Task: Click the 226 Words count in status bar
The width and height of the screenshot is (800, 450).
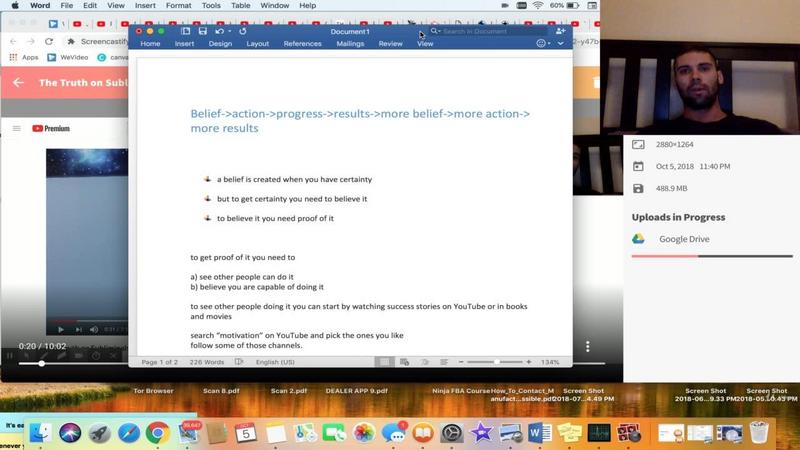Action: coord(207,362)
